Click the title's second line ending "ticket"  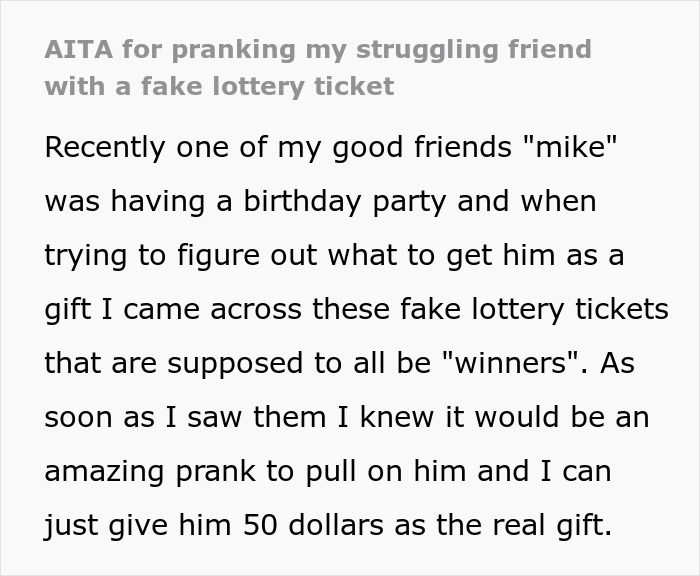click(x=219, y=86)
